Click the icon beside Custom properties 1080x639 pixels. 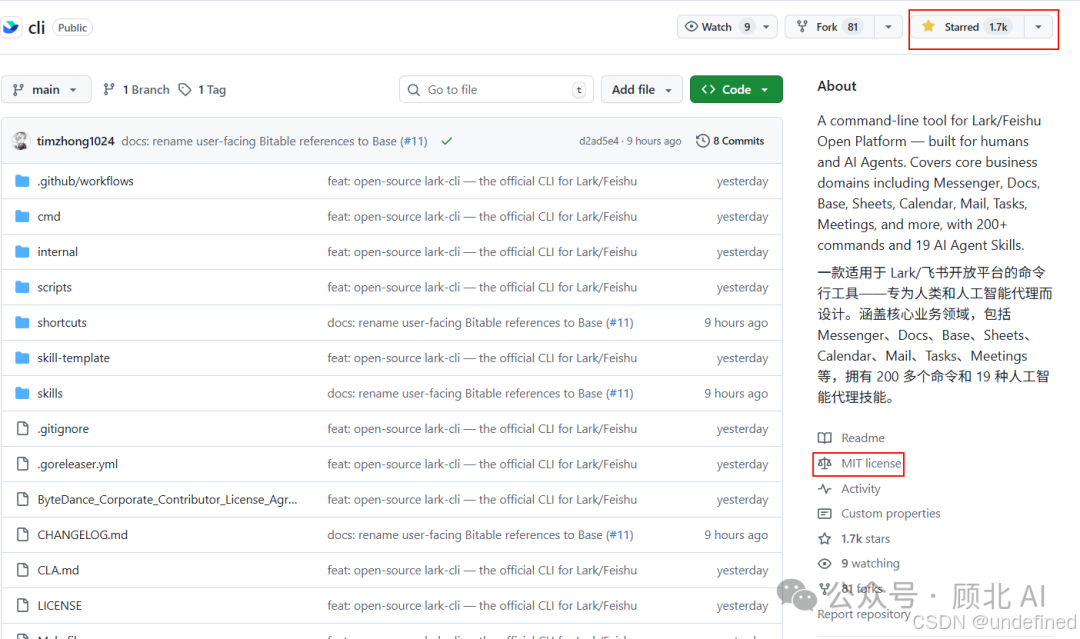tap(824, 514)
